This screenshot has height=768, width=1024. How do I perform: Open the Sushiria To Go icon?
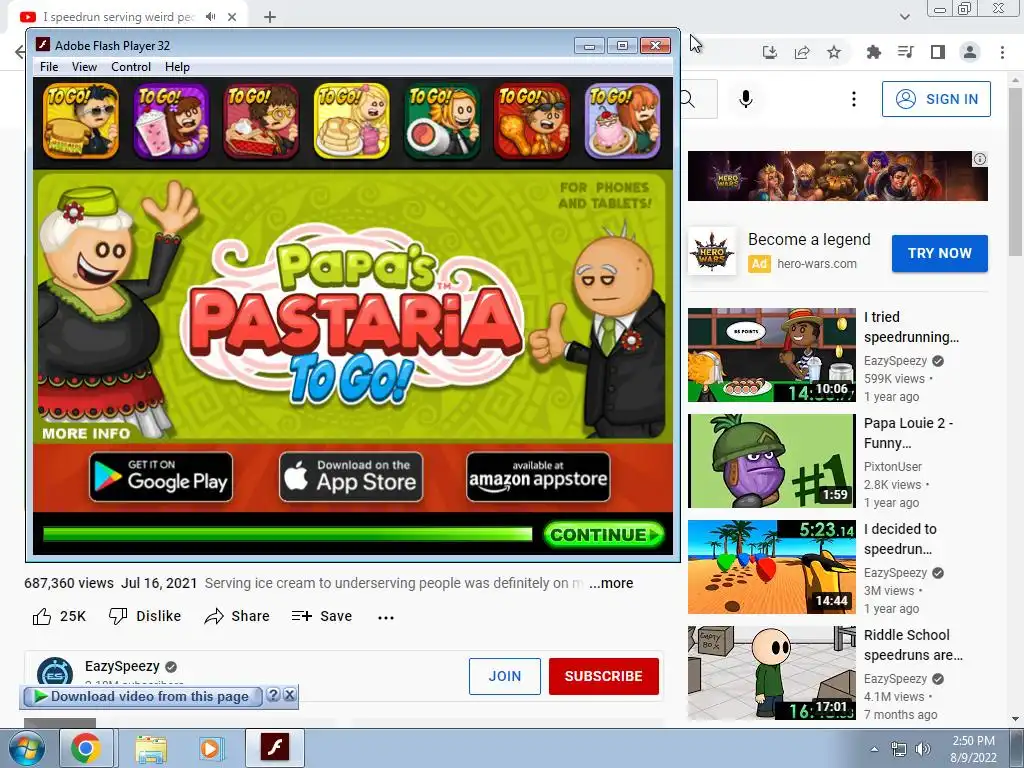442,121
